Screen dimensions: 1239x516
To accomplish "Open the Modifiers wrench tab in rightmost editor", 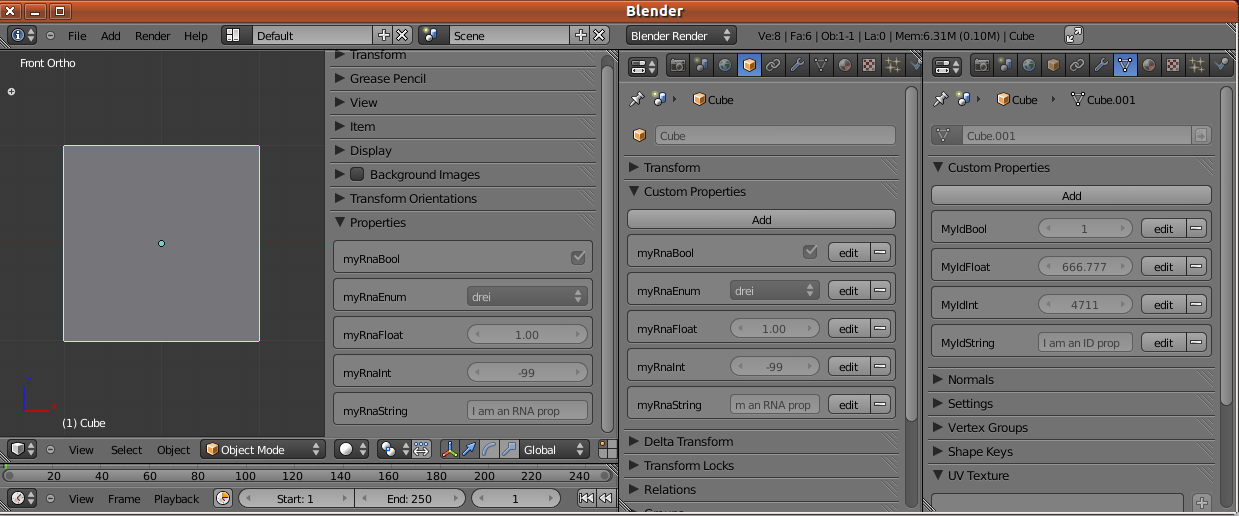I will [1101, 66].
